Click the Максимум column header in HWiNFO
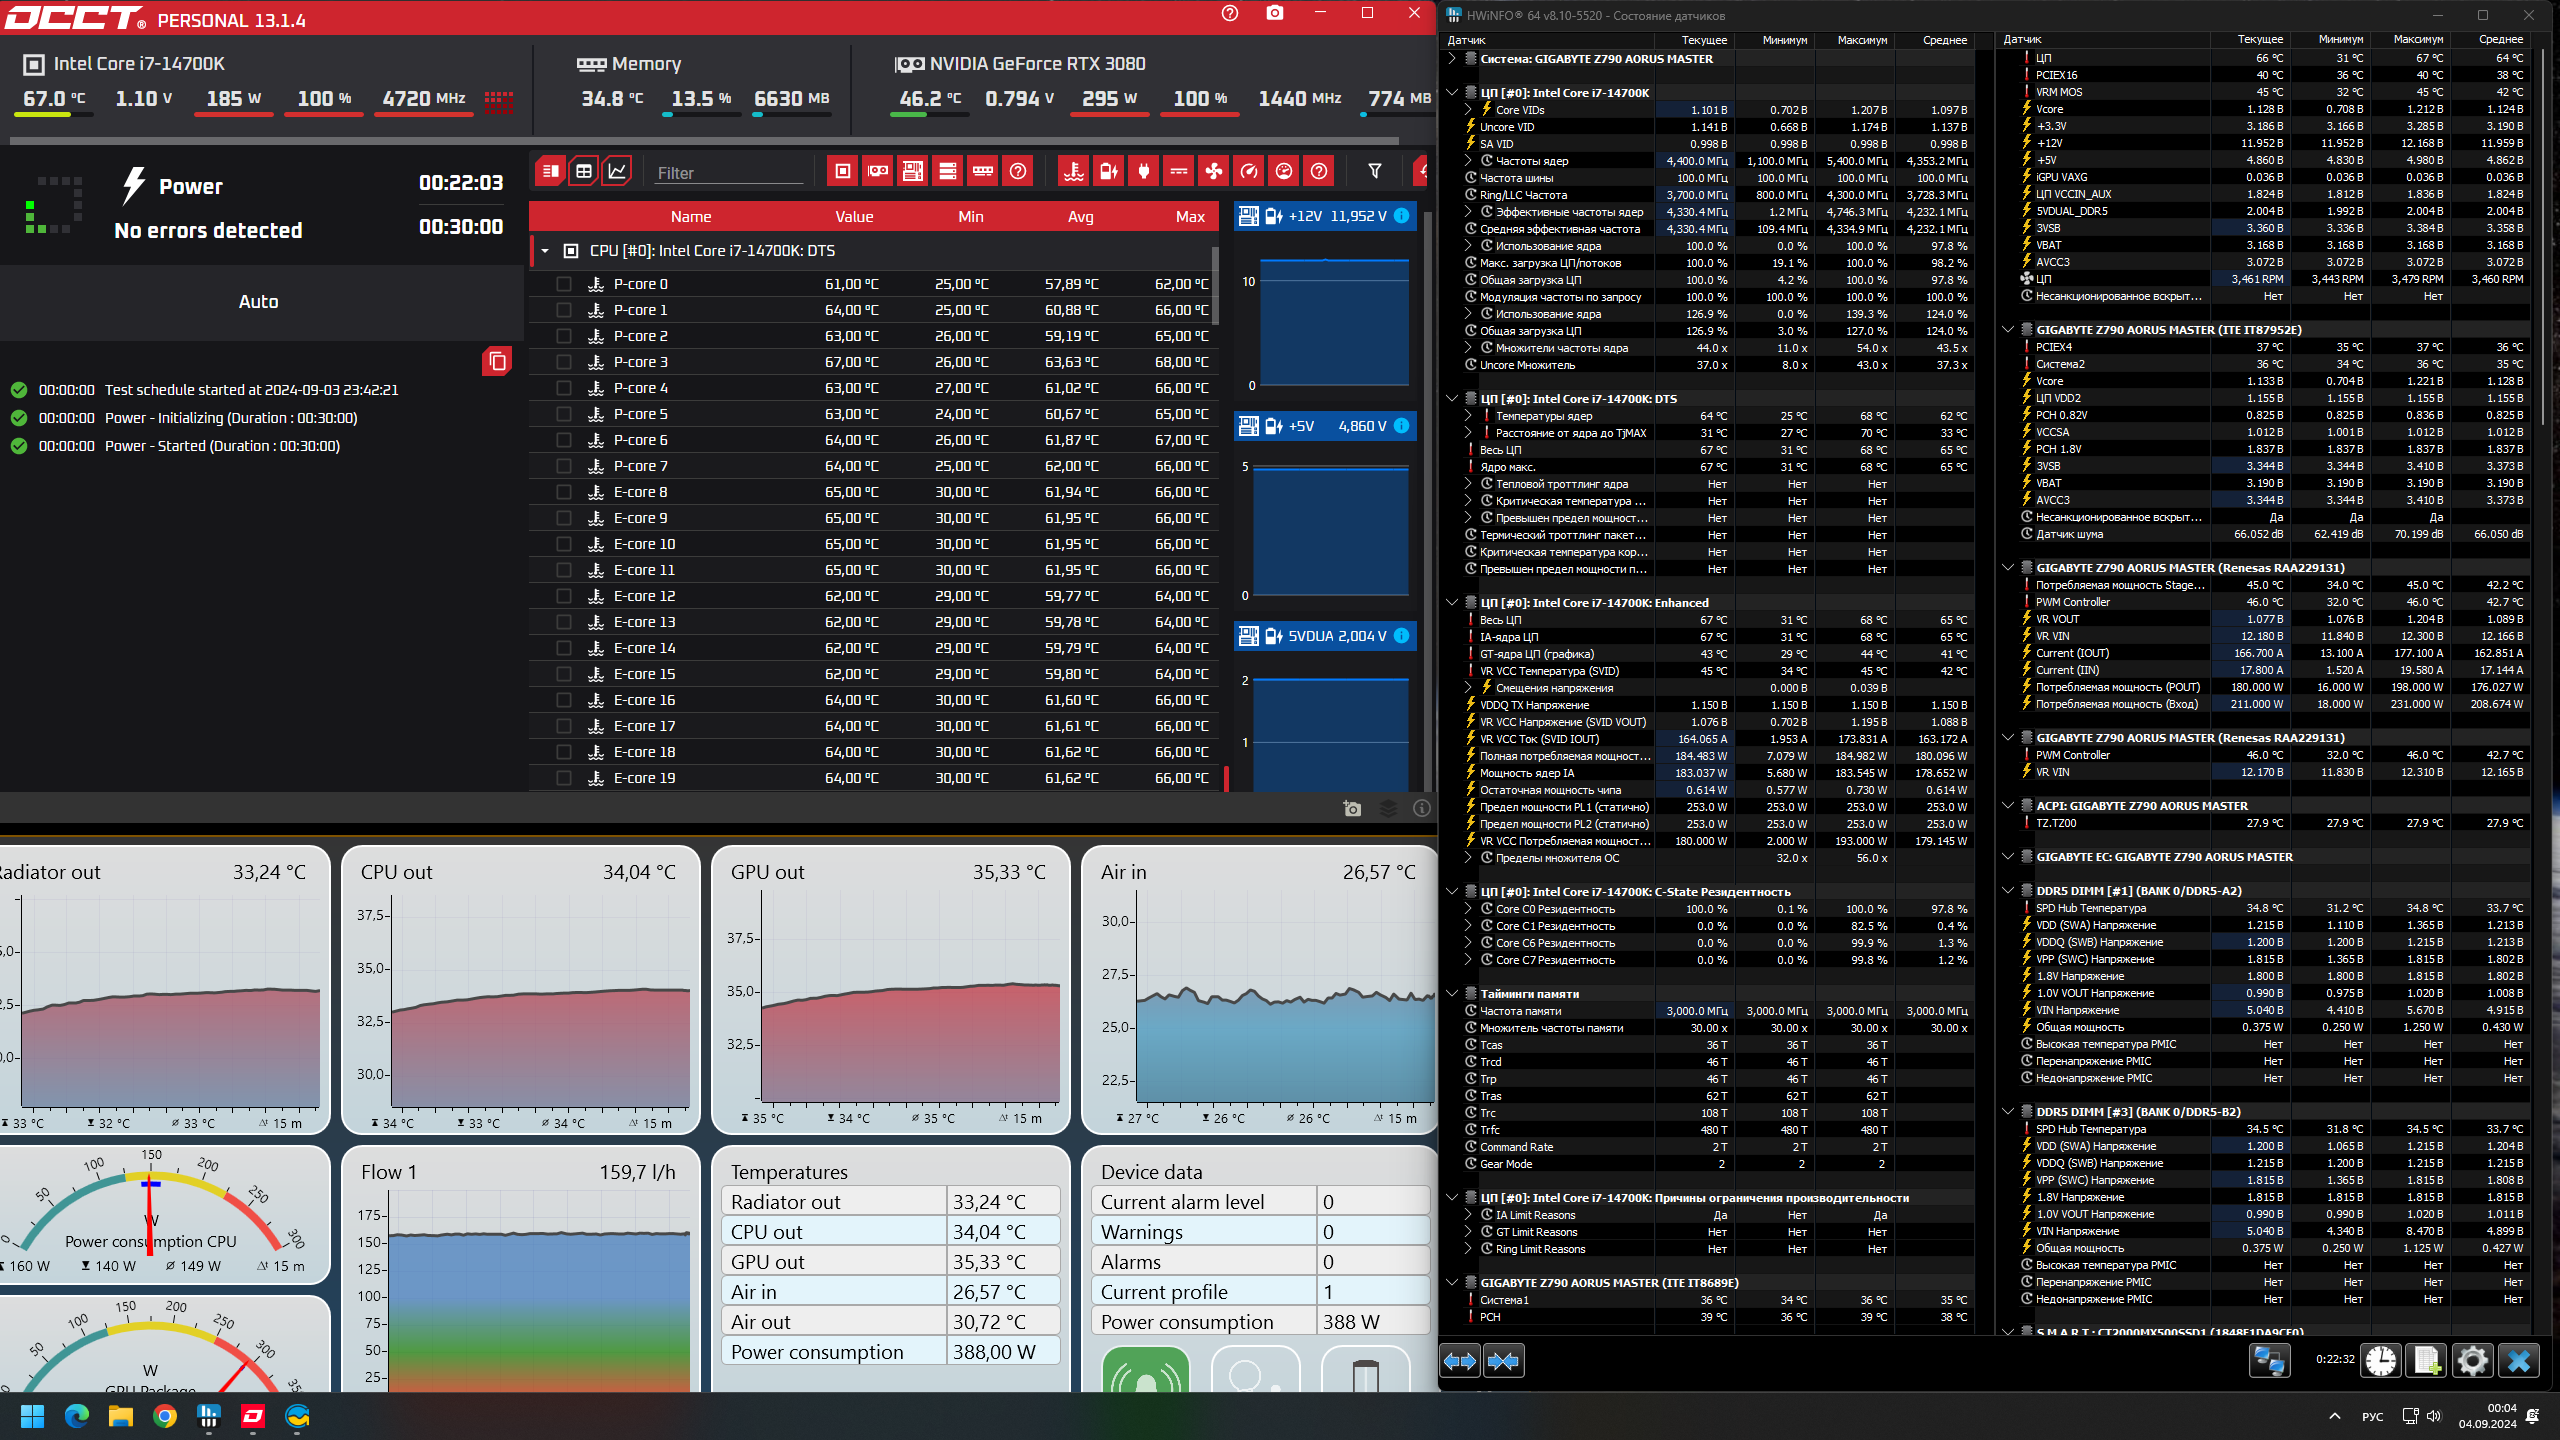The height and width of the screenshot is (1440, 2560). pos(1862,40)
